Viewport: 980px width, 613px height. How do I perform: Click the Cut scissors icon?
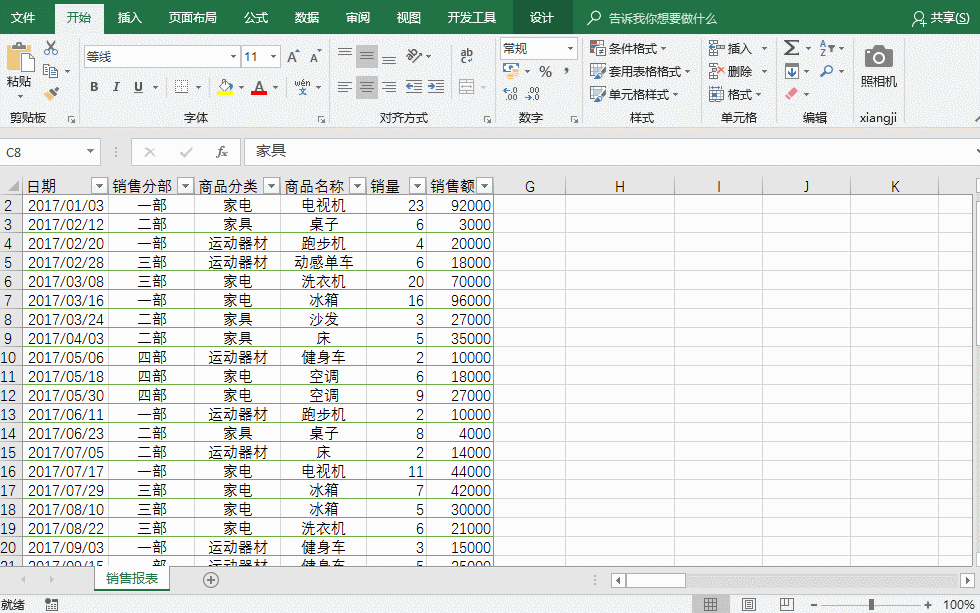[x=51, y=48]
